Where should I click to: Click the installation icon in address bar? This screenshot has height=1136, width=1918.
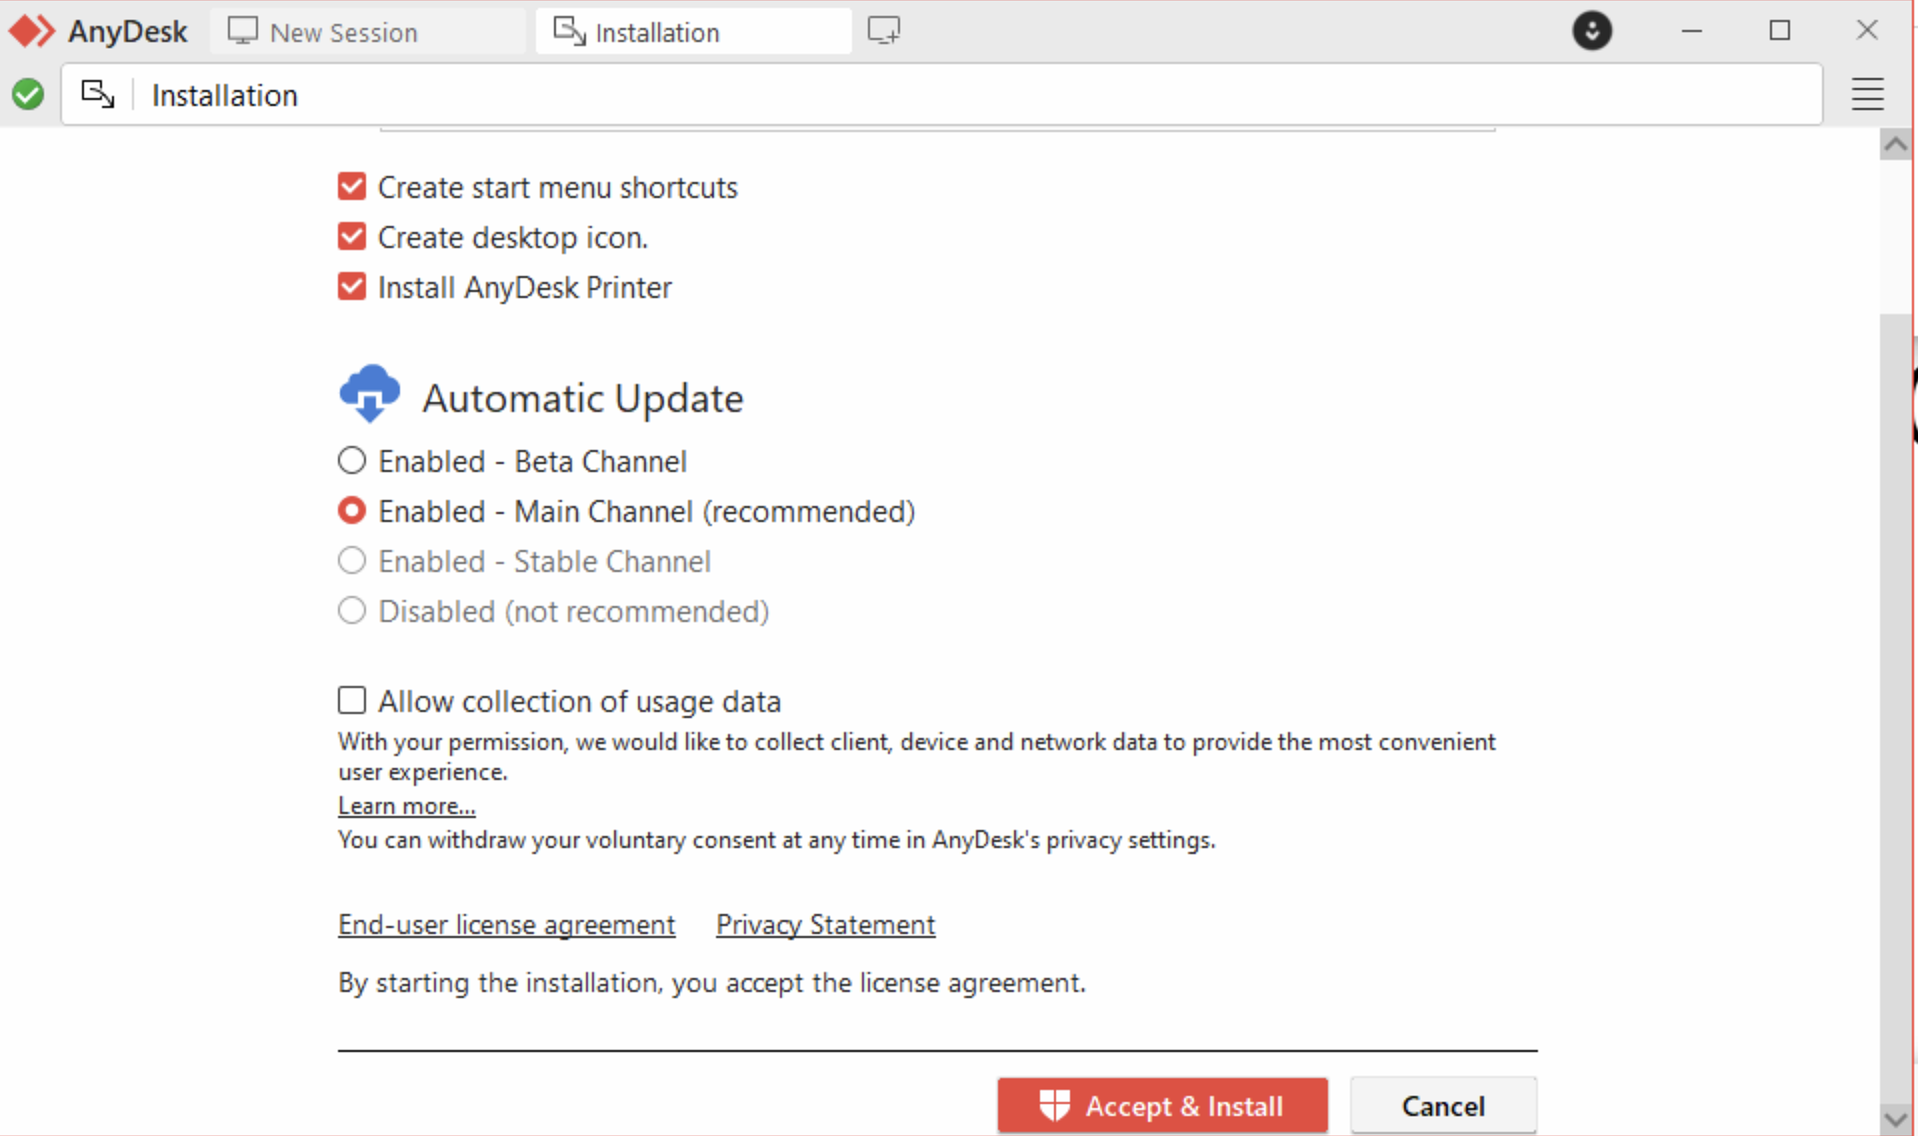(x=97, y=94)
